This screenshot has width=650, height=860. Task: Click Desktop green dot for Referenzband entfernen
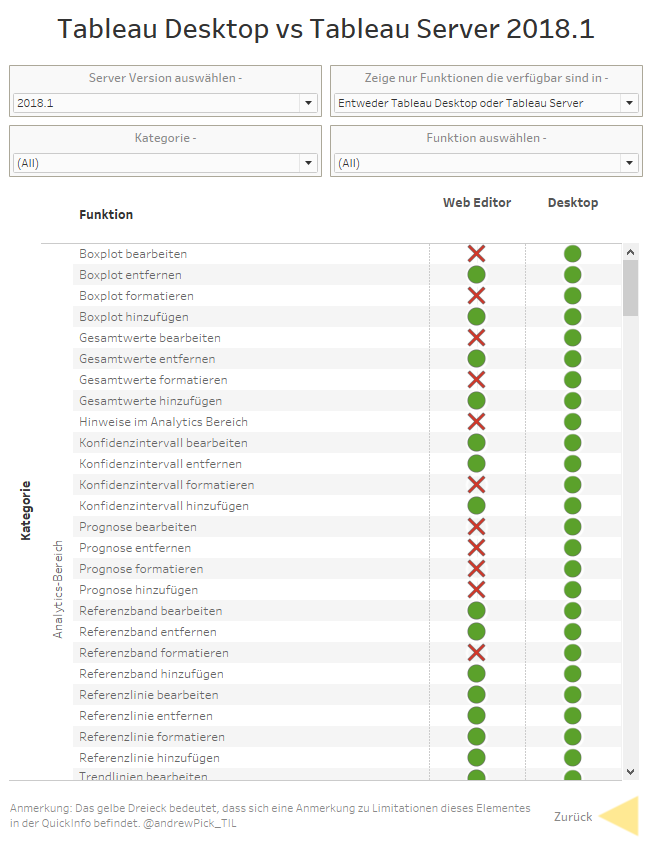pos(573,632)
